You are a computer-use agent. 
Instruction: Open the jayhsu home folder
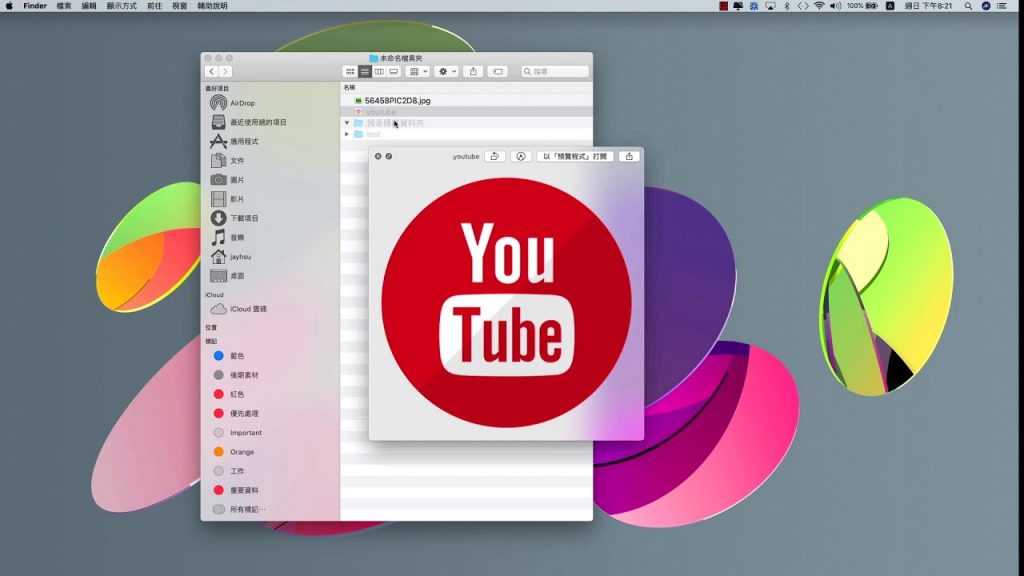click(x=239, y=256)
